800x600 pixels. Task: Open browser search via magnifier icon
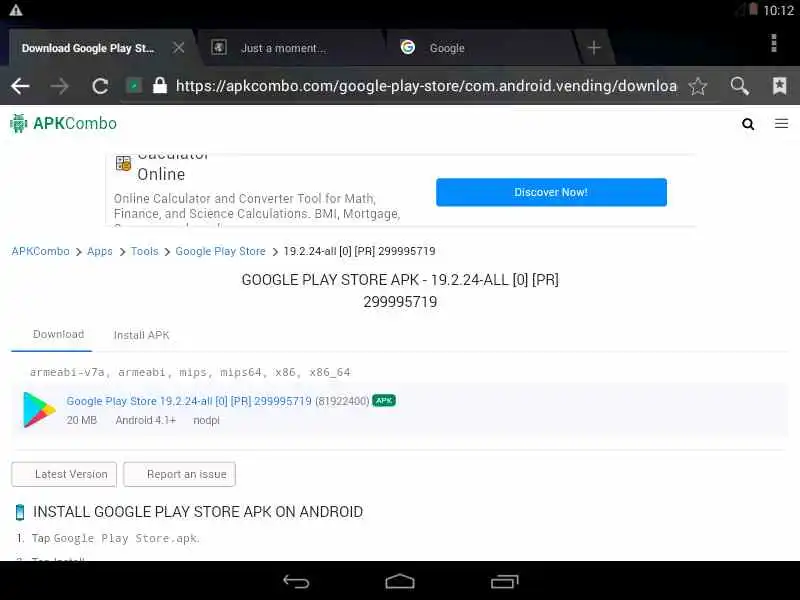[x=739, y=86]
